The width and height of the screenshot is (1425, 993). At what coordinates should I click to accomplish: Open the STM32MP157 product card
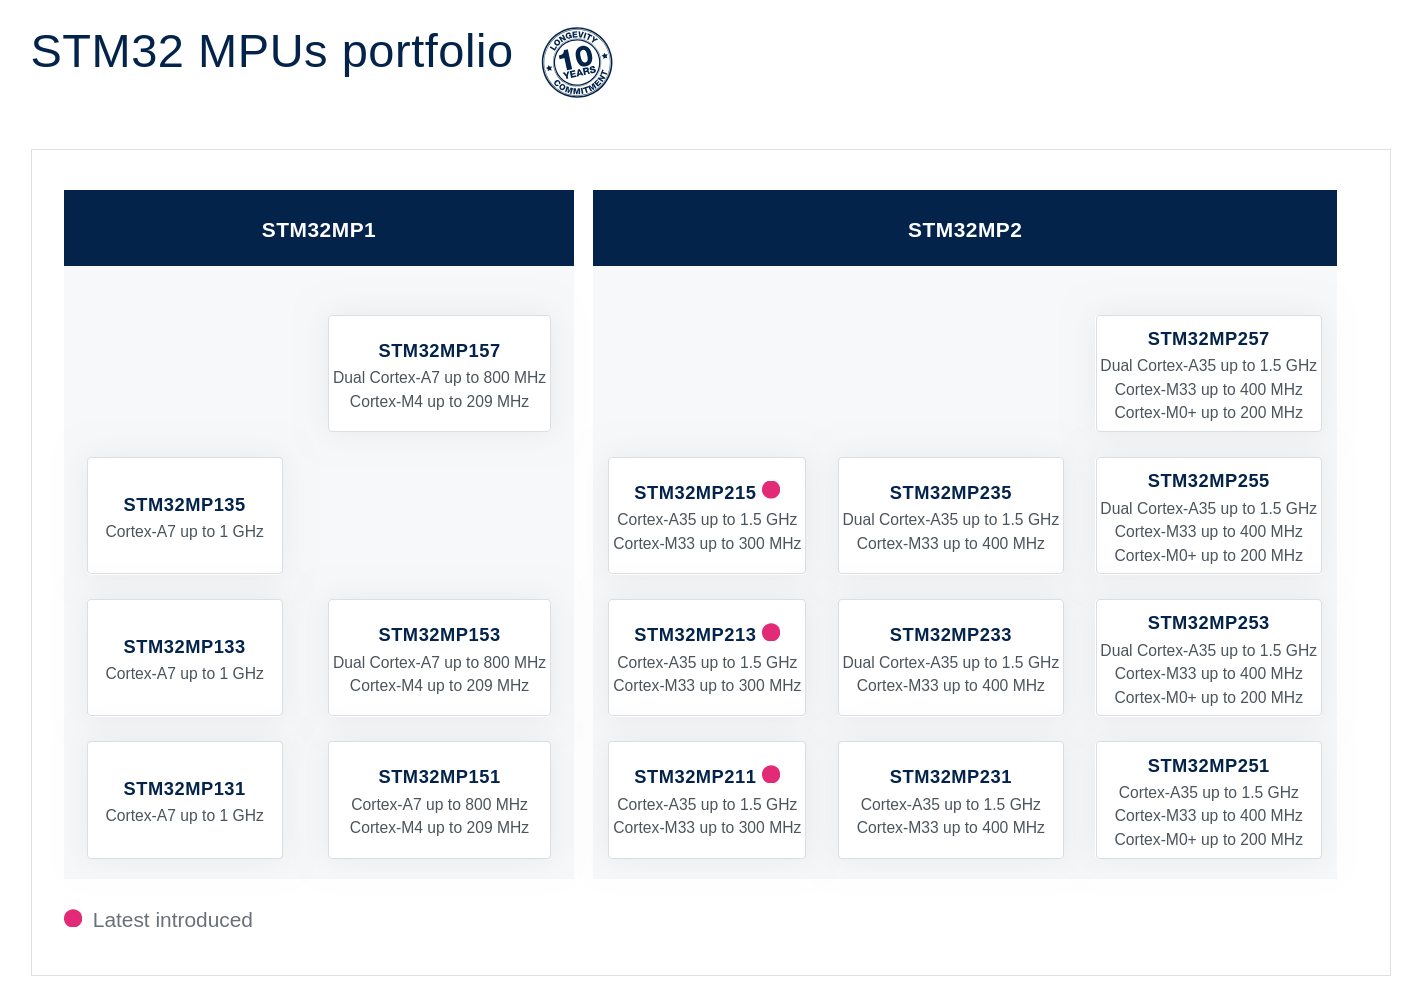[439, 374]
